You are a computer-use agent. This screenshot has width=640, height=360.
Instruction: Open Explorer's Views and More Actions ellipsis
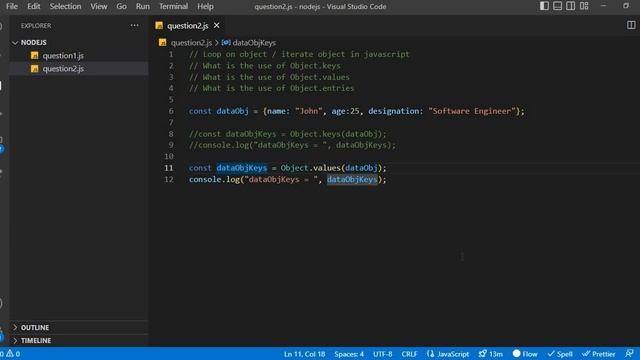pyautogui.click(x=134, y=25)
